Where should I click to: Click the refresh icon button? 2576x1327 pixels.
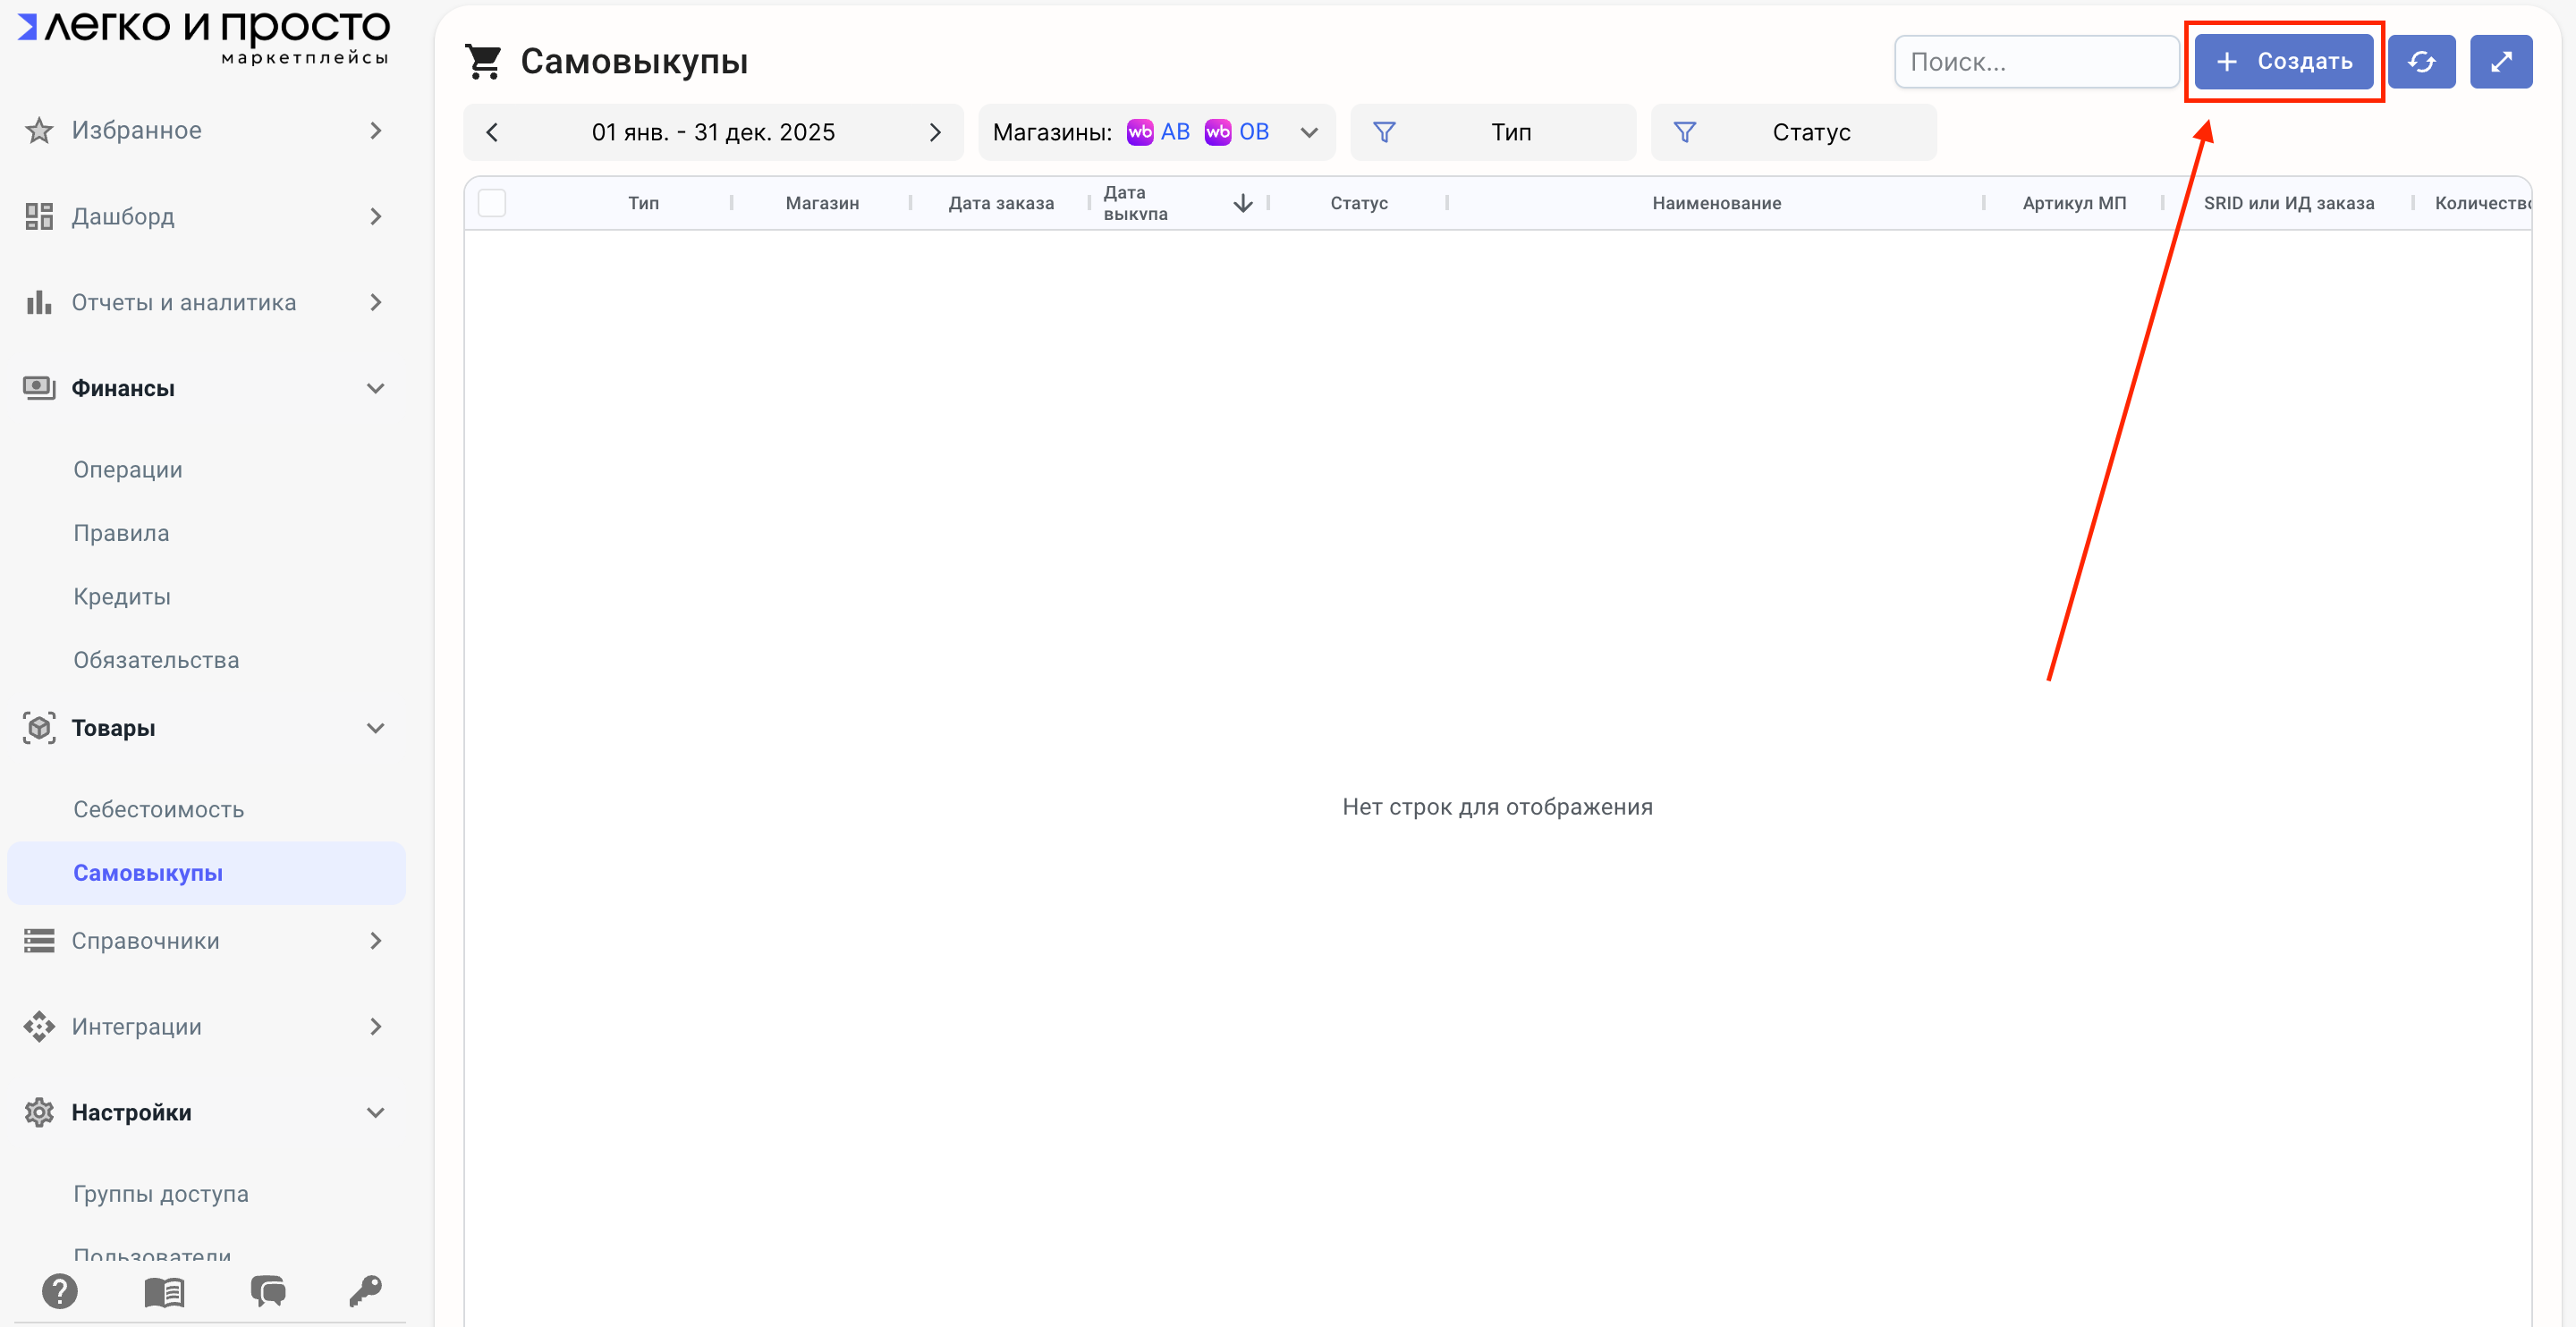2420,62
